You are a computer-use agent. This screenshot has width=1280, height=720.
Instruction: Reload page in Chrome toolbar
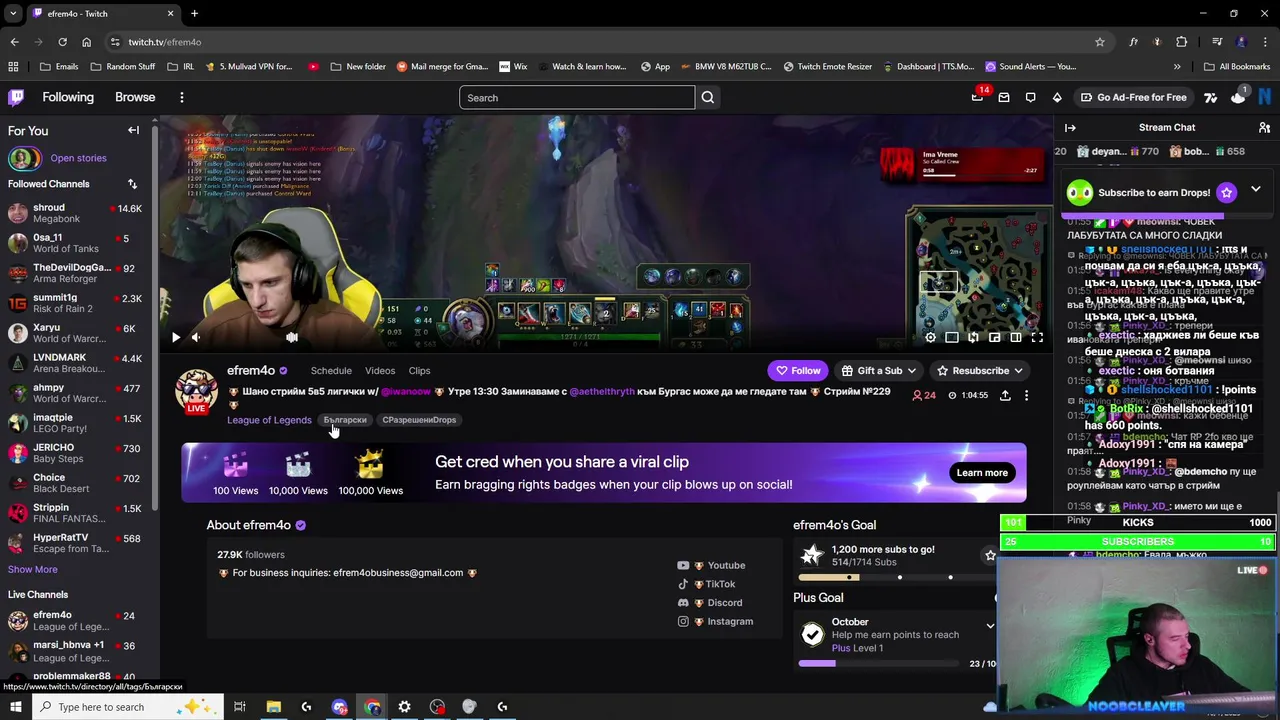(62, 42)
